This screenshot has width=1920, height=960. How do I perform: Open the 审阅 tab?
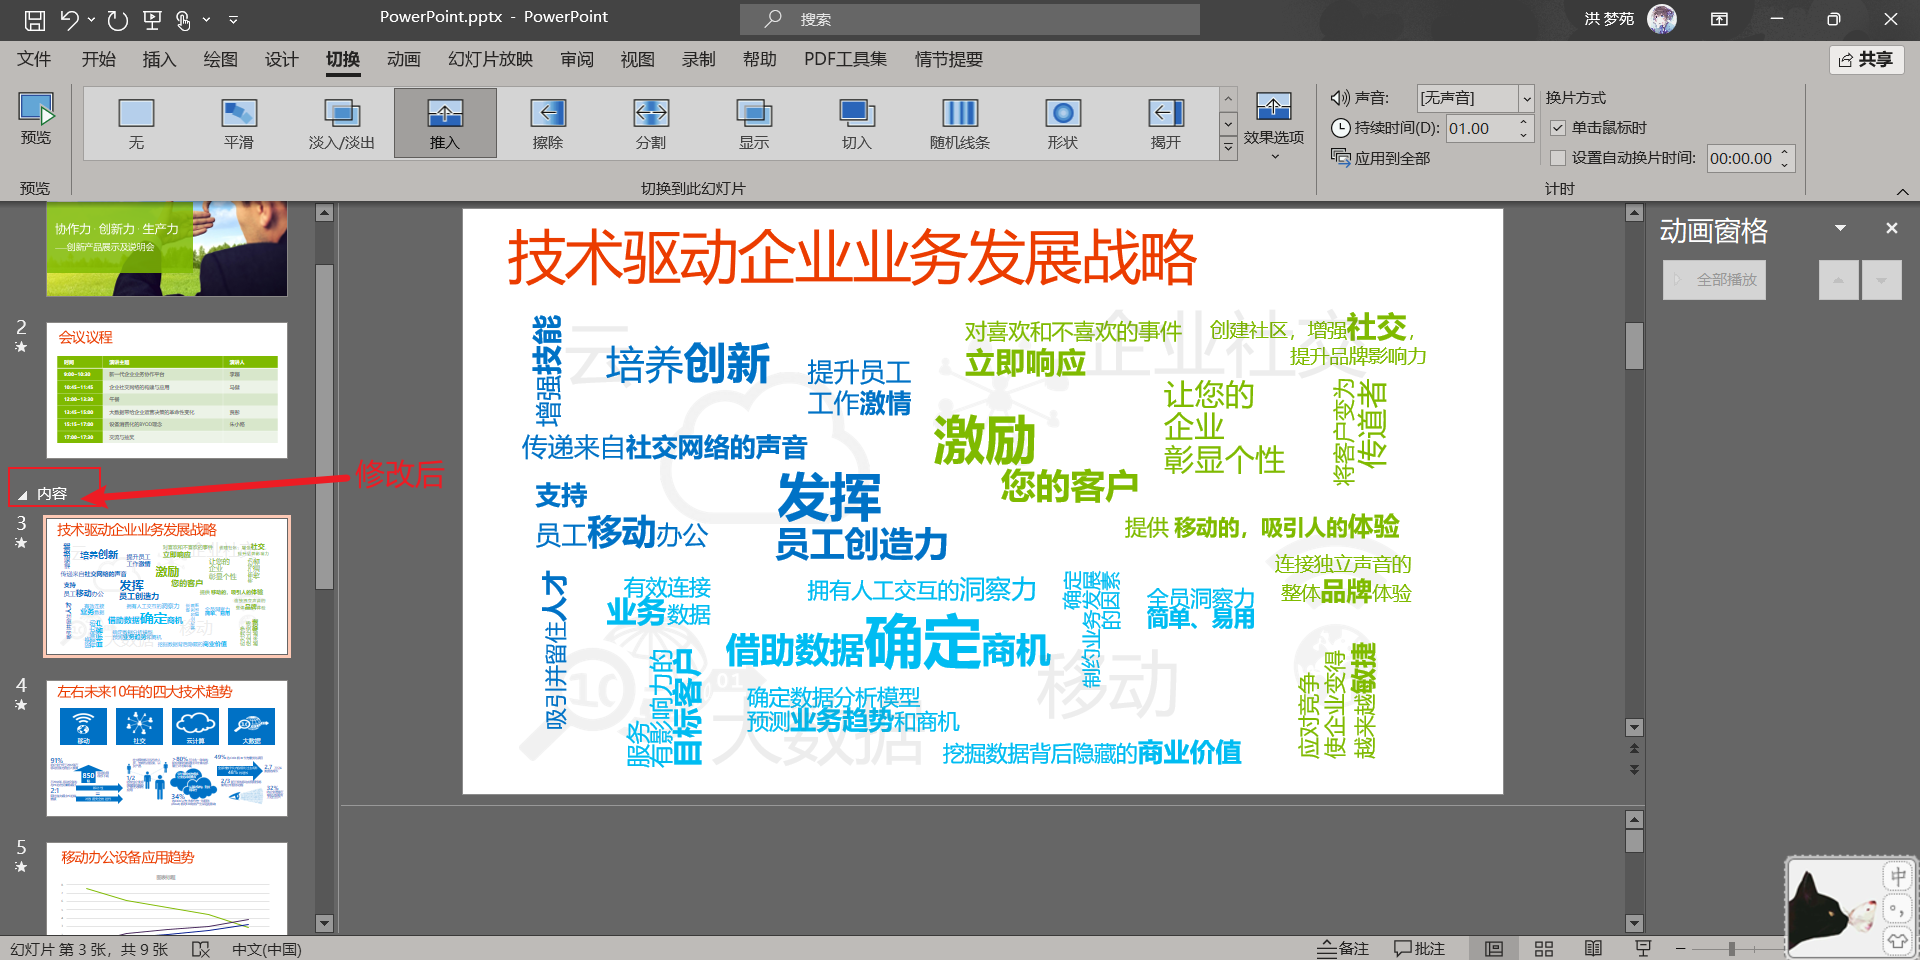point(576,60)
